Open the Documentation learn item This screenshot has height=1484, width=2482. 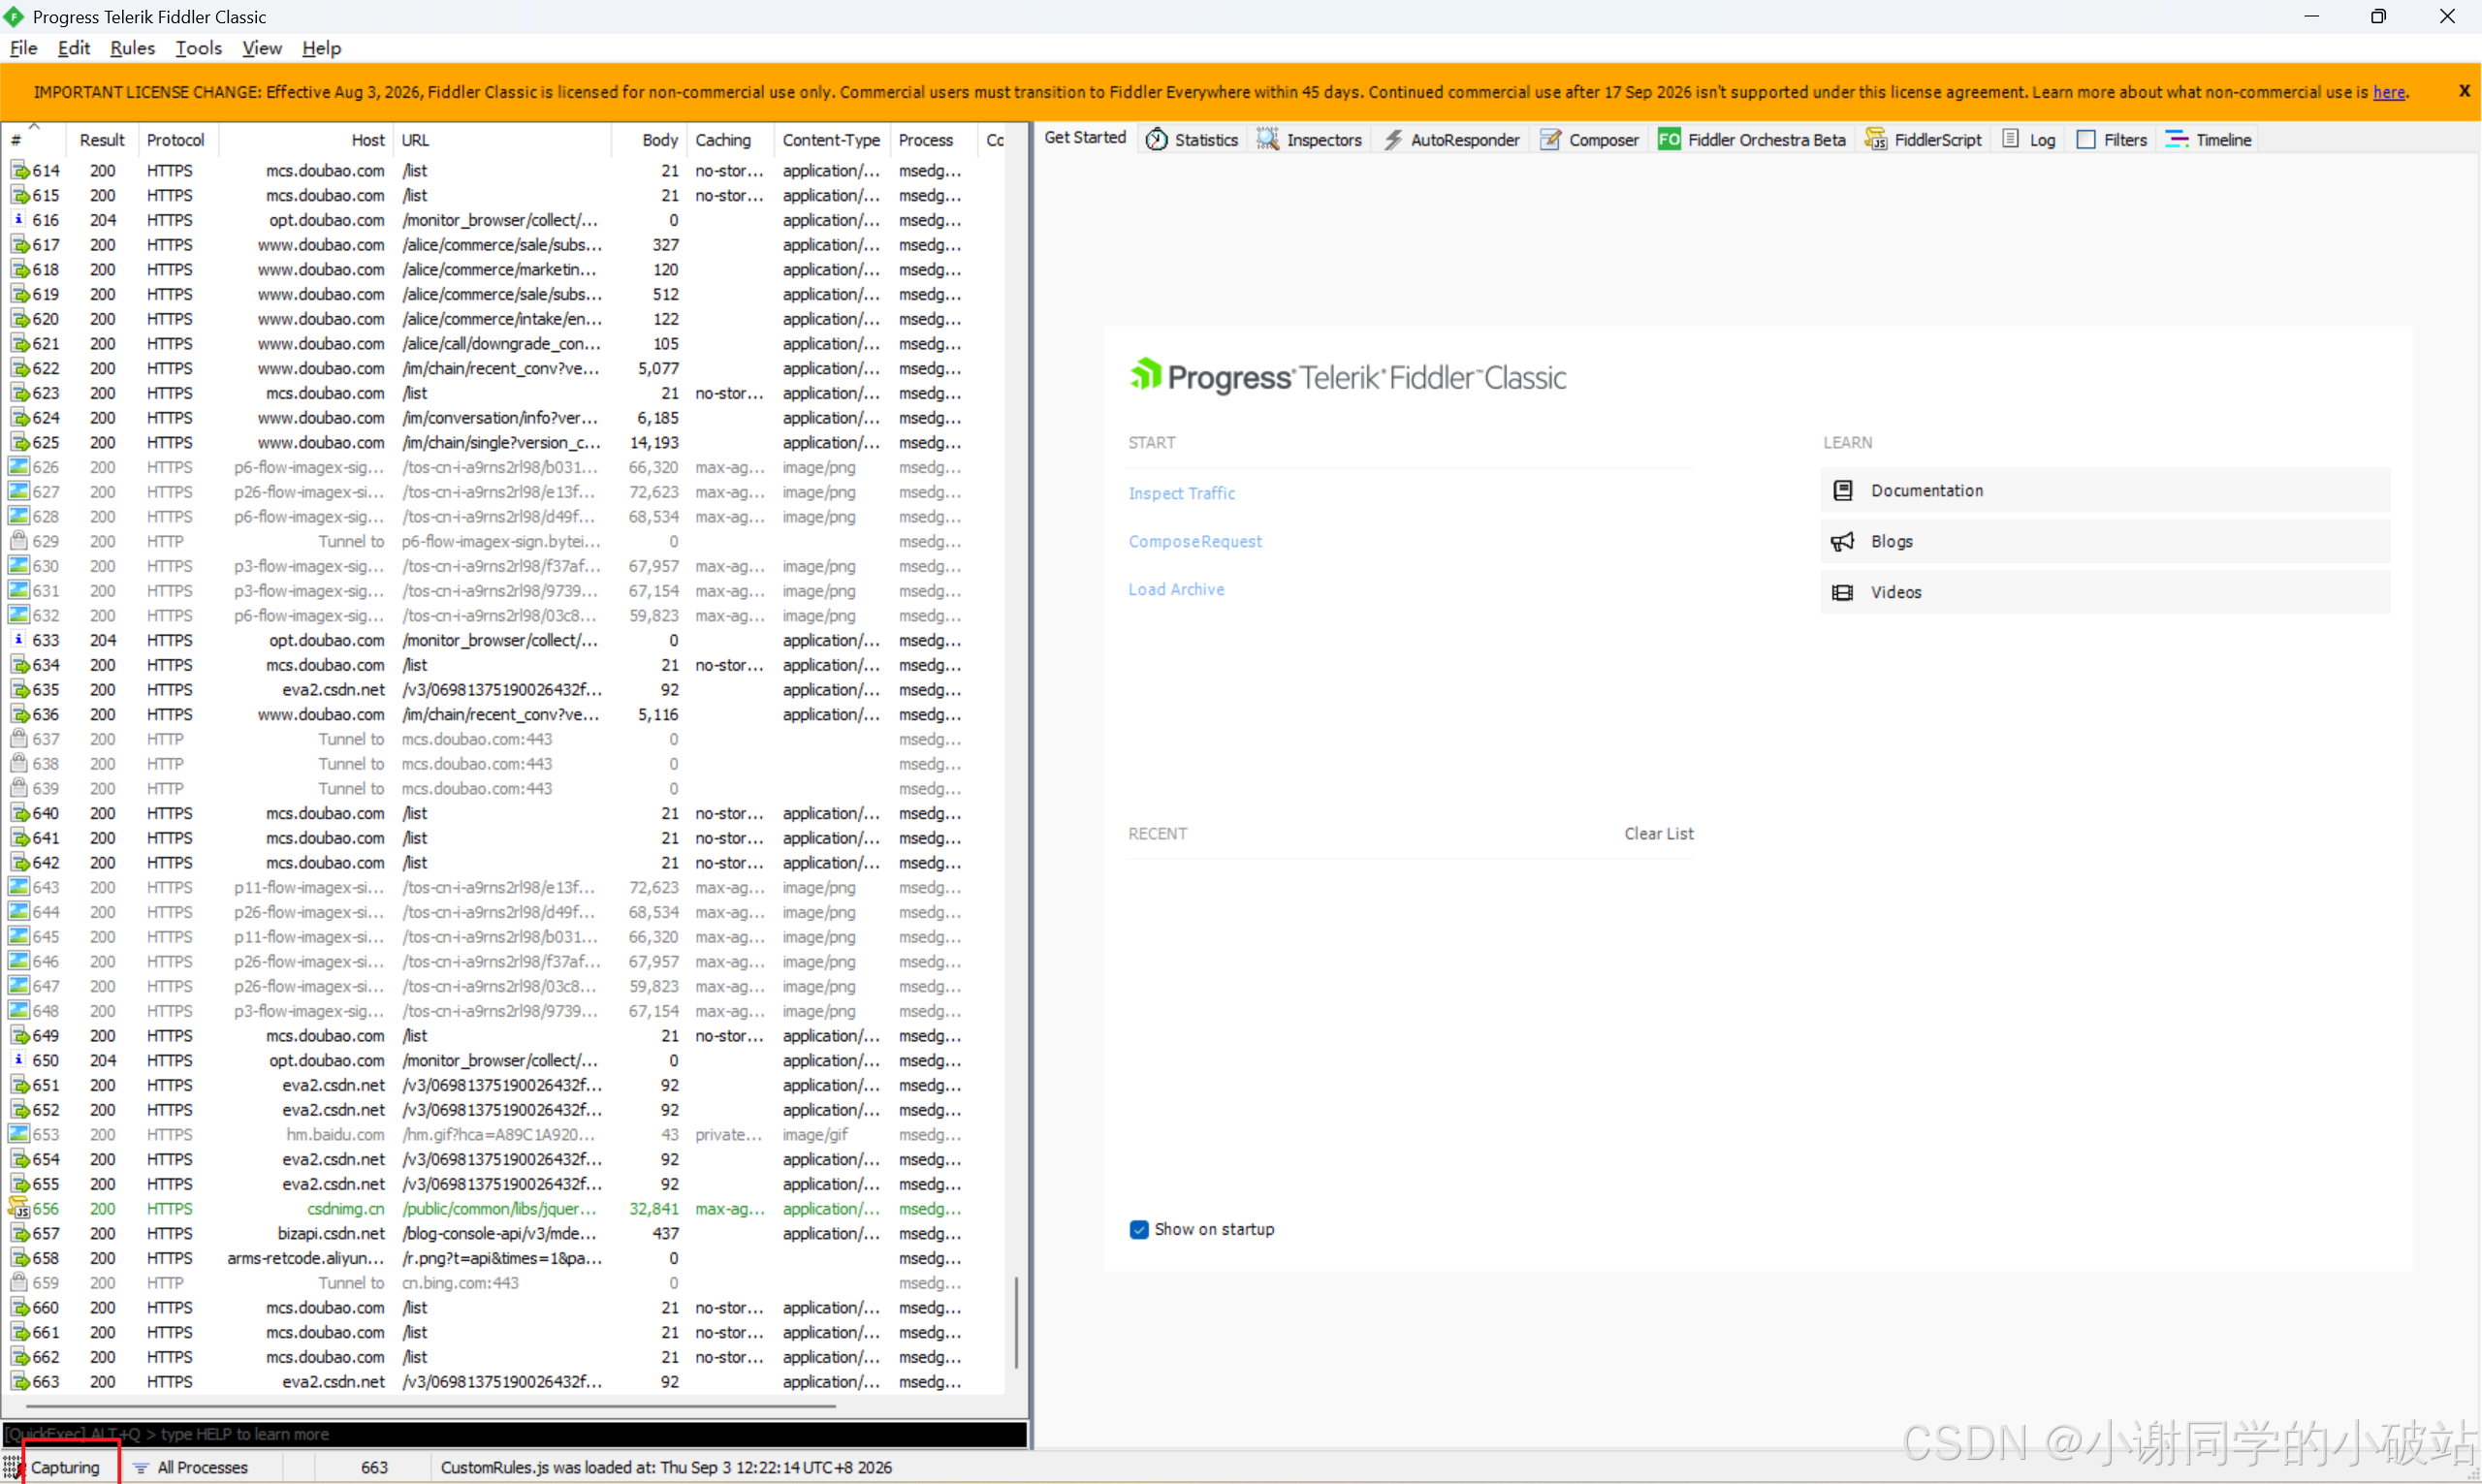click(x=2105, y=491)
